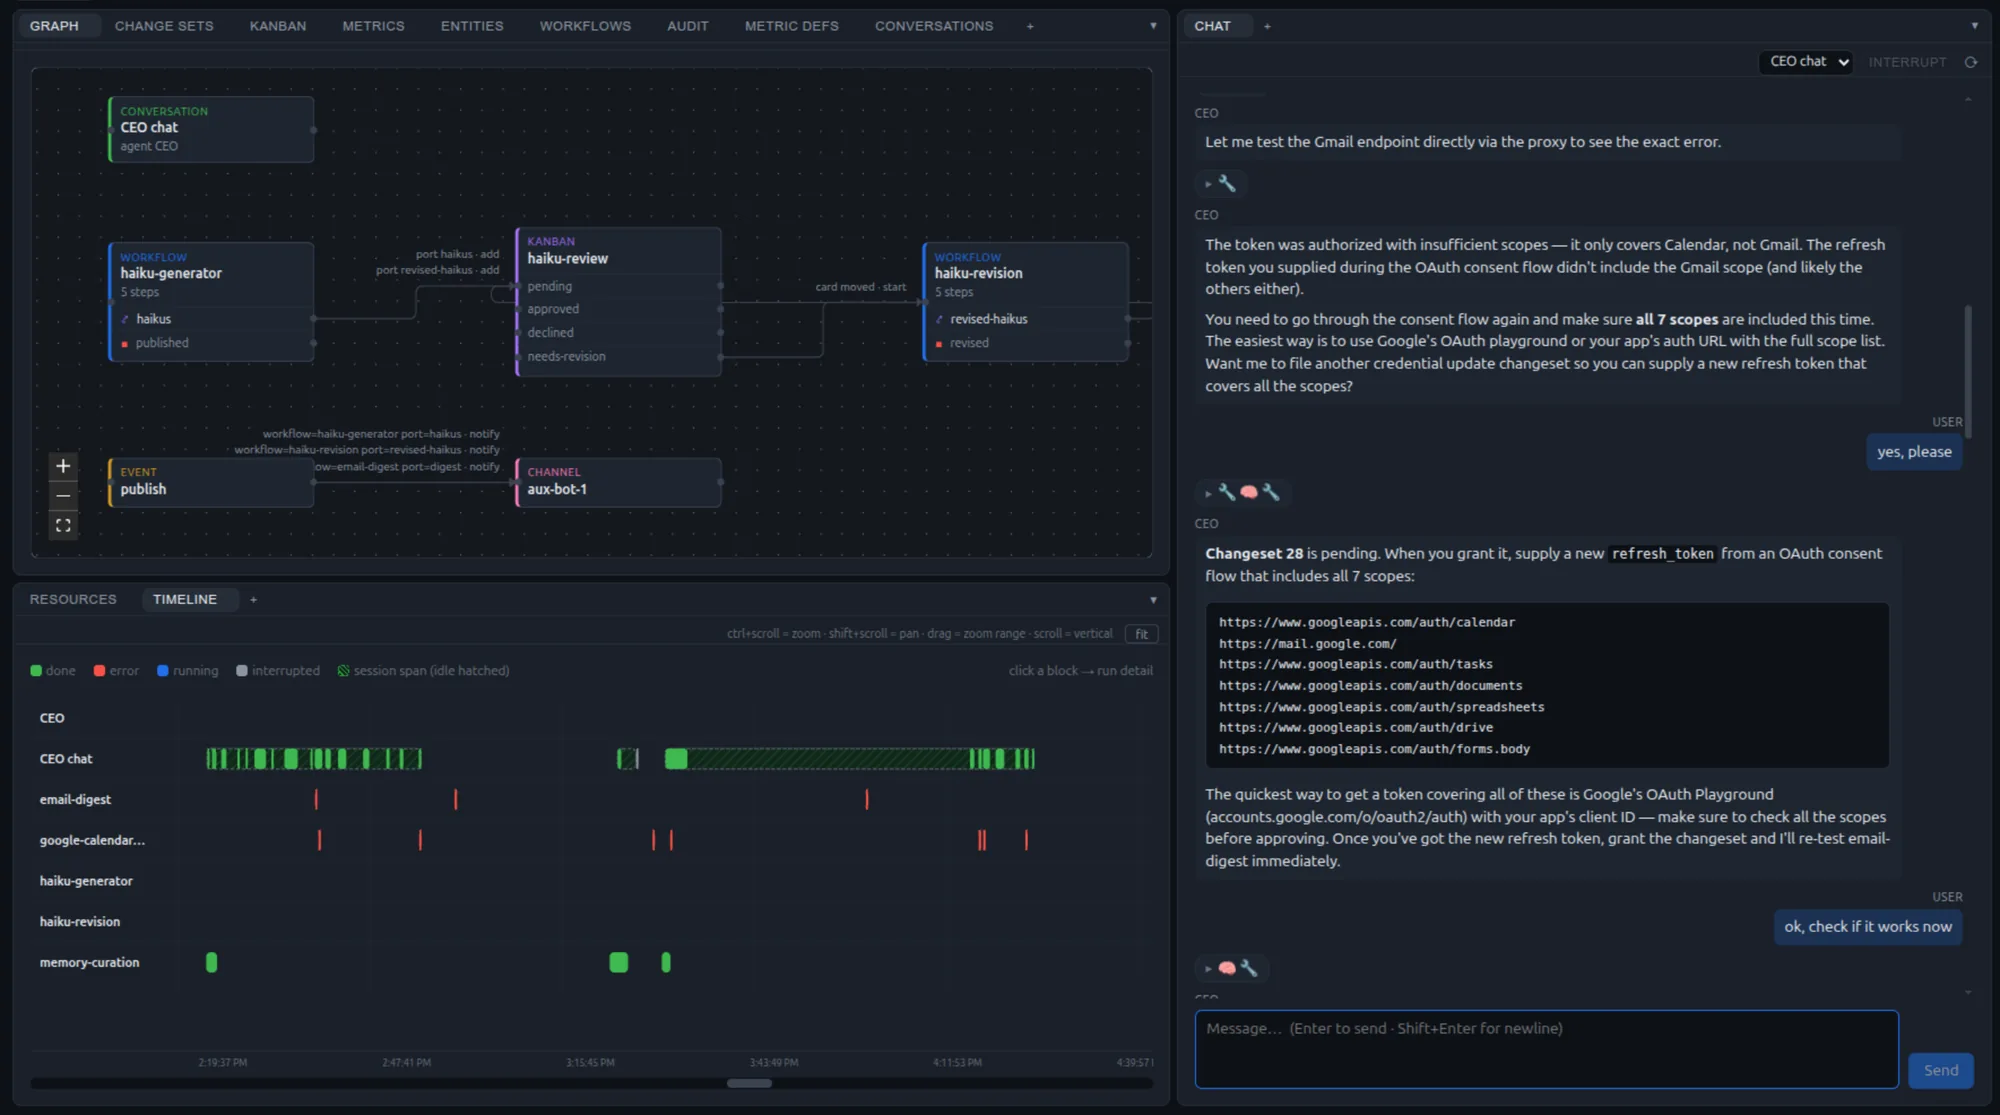Viewport: 2000px width, 1115px height.
Task: Click the timeline 'fit' button
Action: [x=1141, y=634]
